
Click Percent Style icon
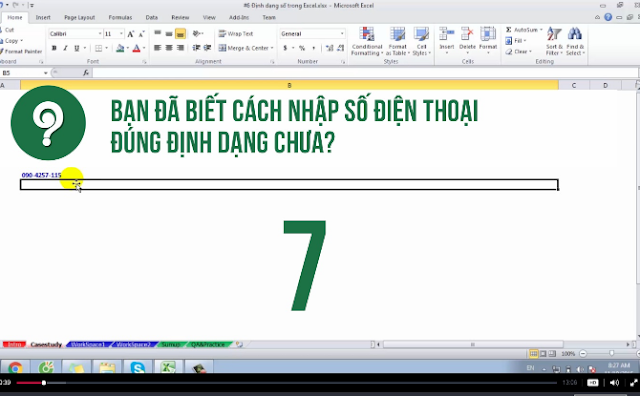[302, 48]
